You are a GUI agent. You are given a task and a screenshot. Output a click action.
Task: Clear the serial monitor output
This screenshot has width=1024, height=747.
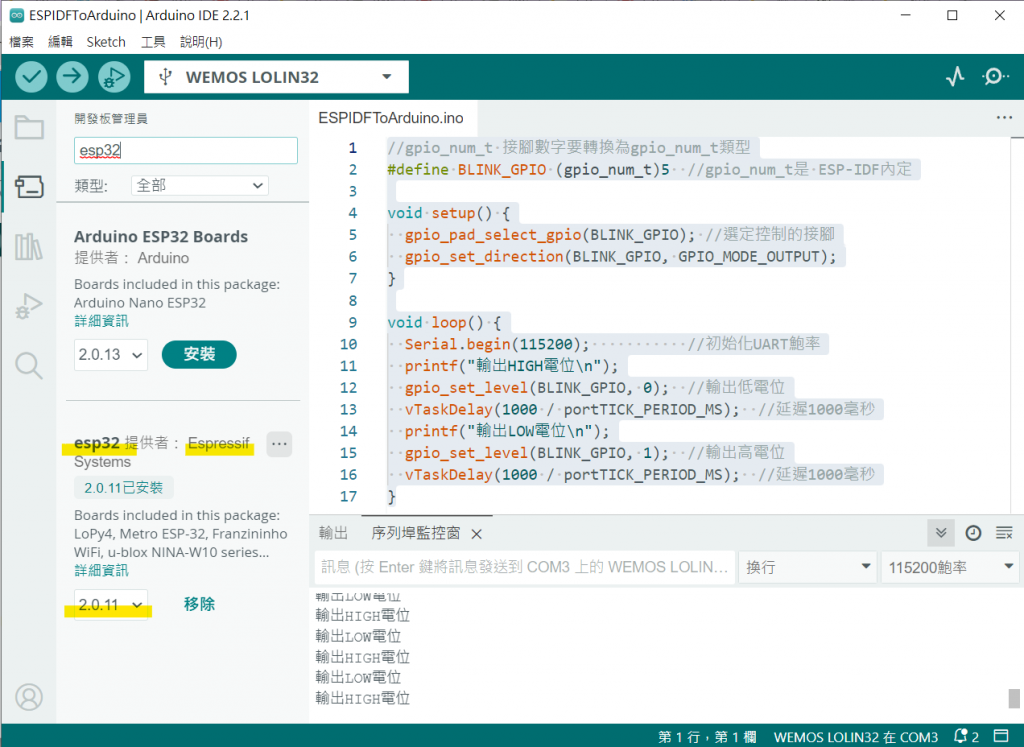[1004, 533]
